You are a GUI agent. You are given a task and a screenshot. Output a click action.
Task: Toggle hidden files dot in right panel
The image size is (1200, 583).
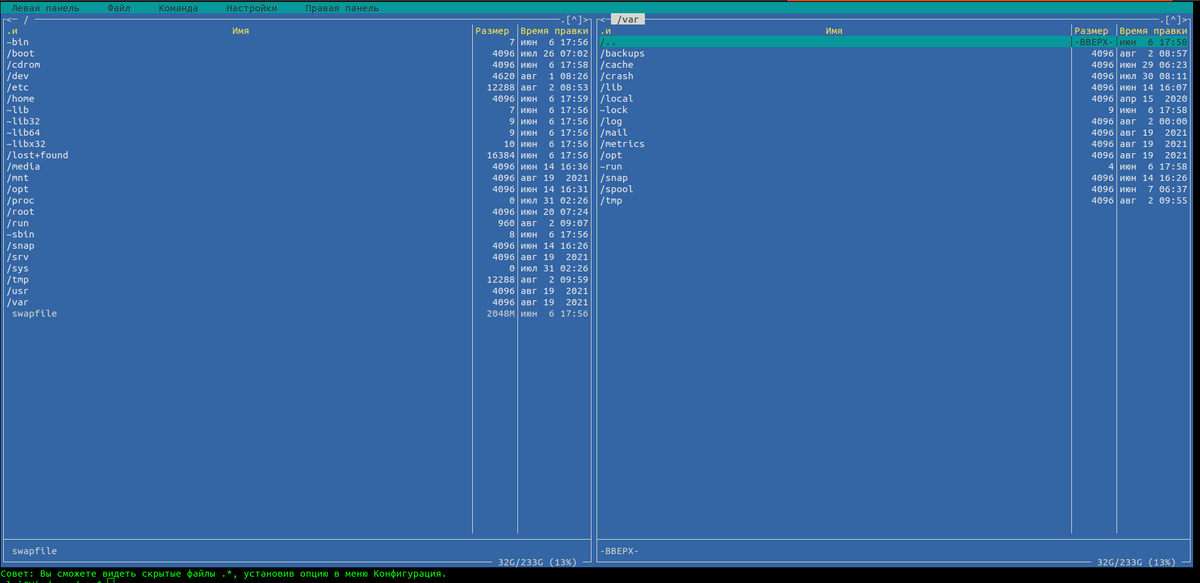click(x=1164, y=20)
